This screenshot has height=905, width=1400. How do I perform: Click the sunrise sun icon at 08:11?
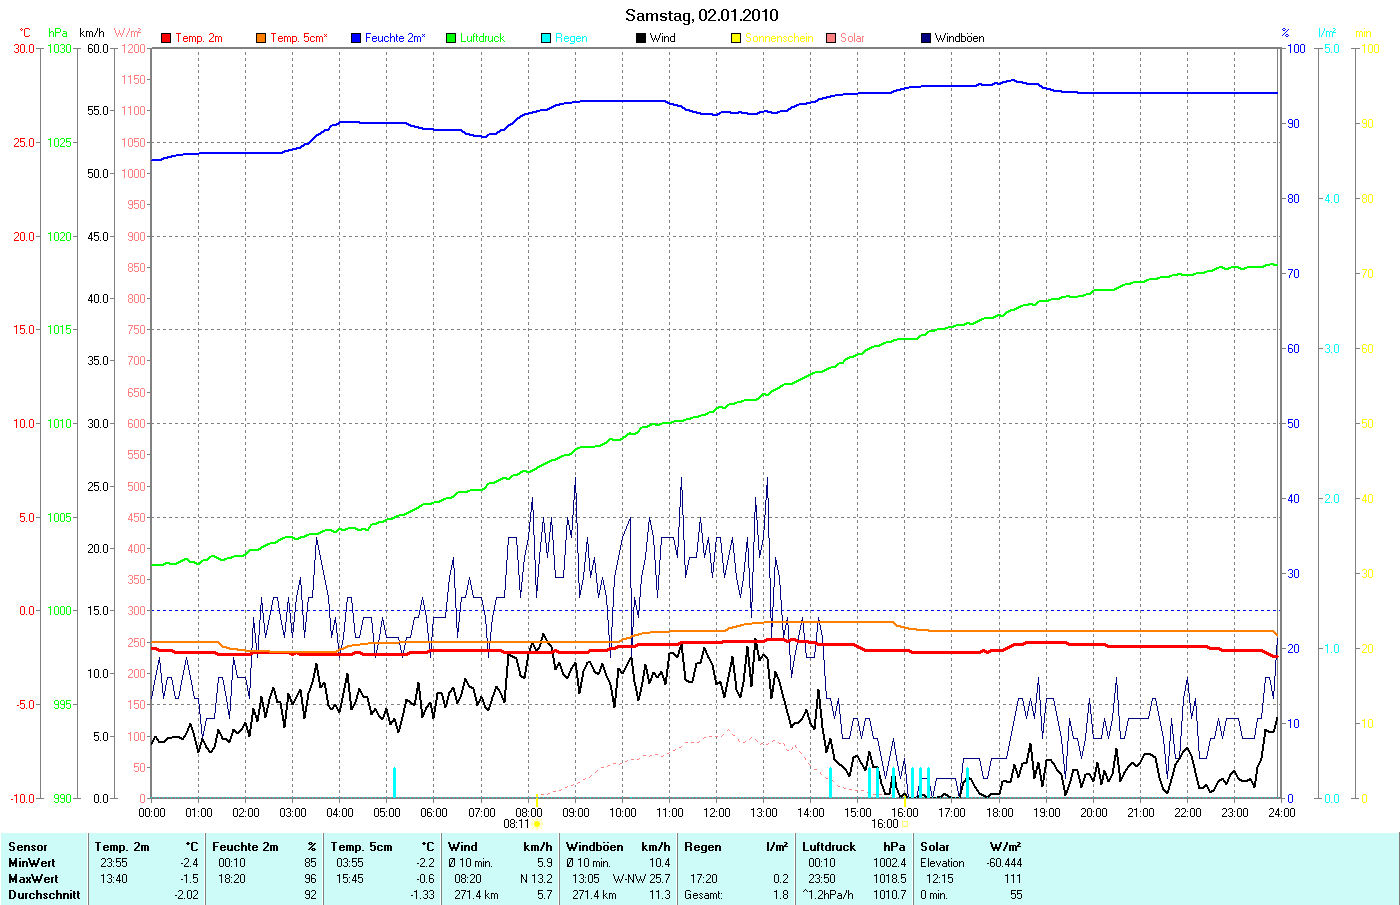coord(537,825)
